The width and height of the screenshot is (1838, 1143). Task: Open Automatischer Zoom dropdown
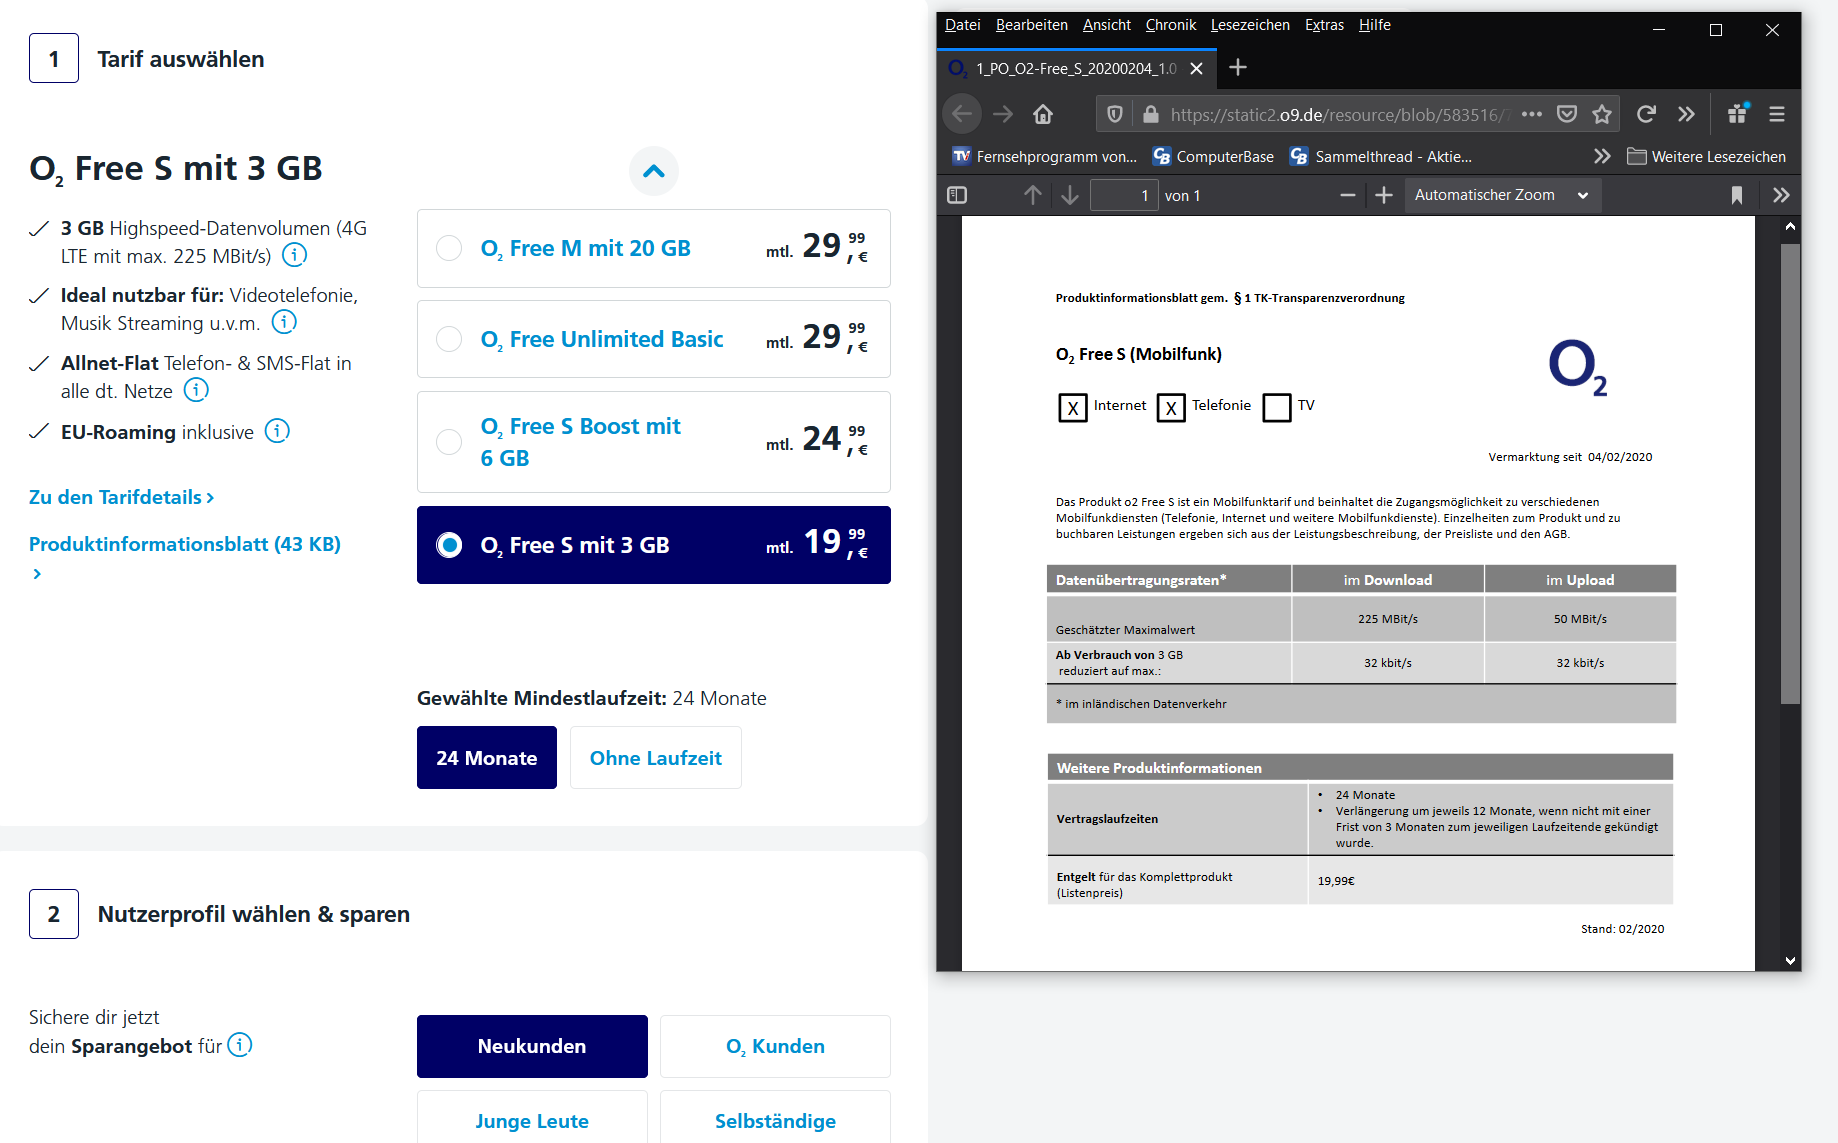[1503, 195]
